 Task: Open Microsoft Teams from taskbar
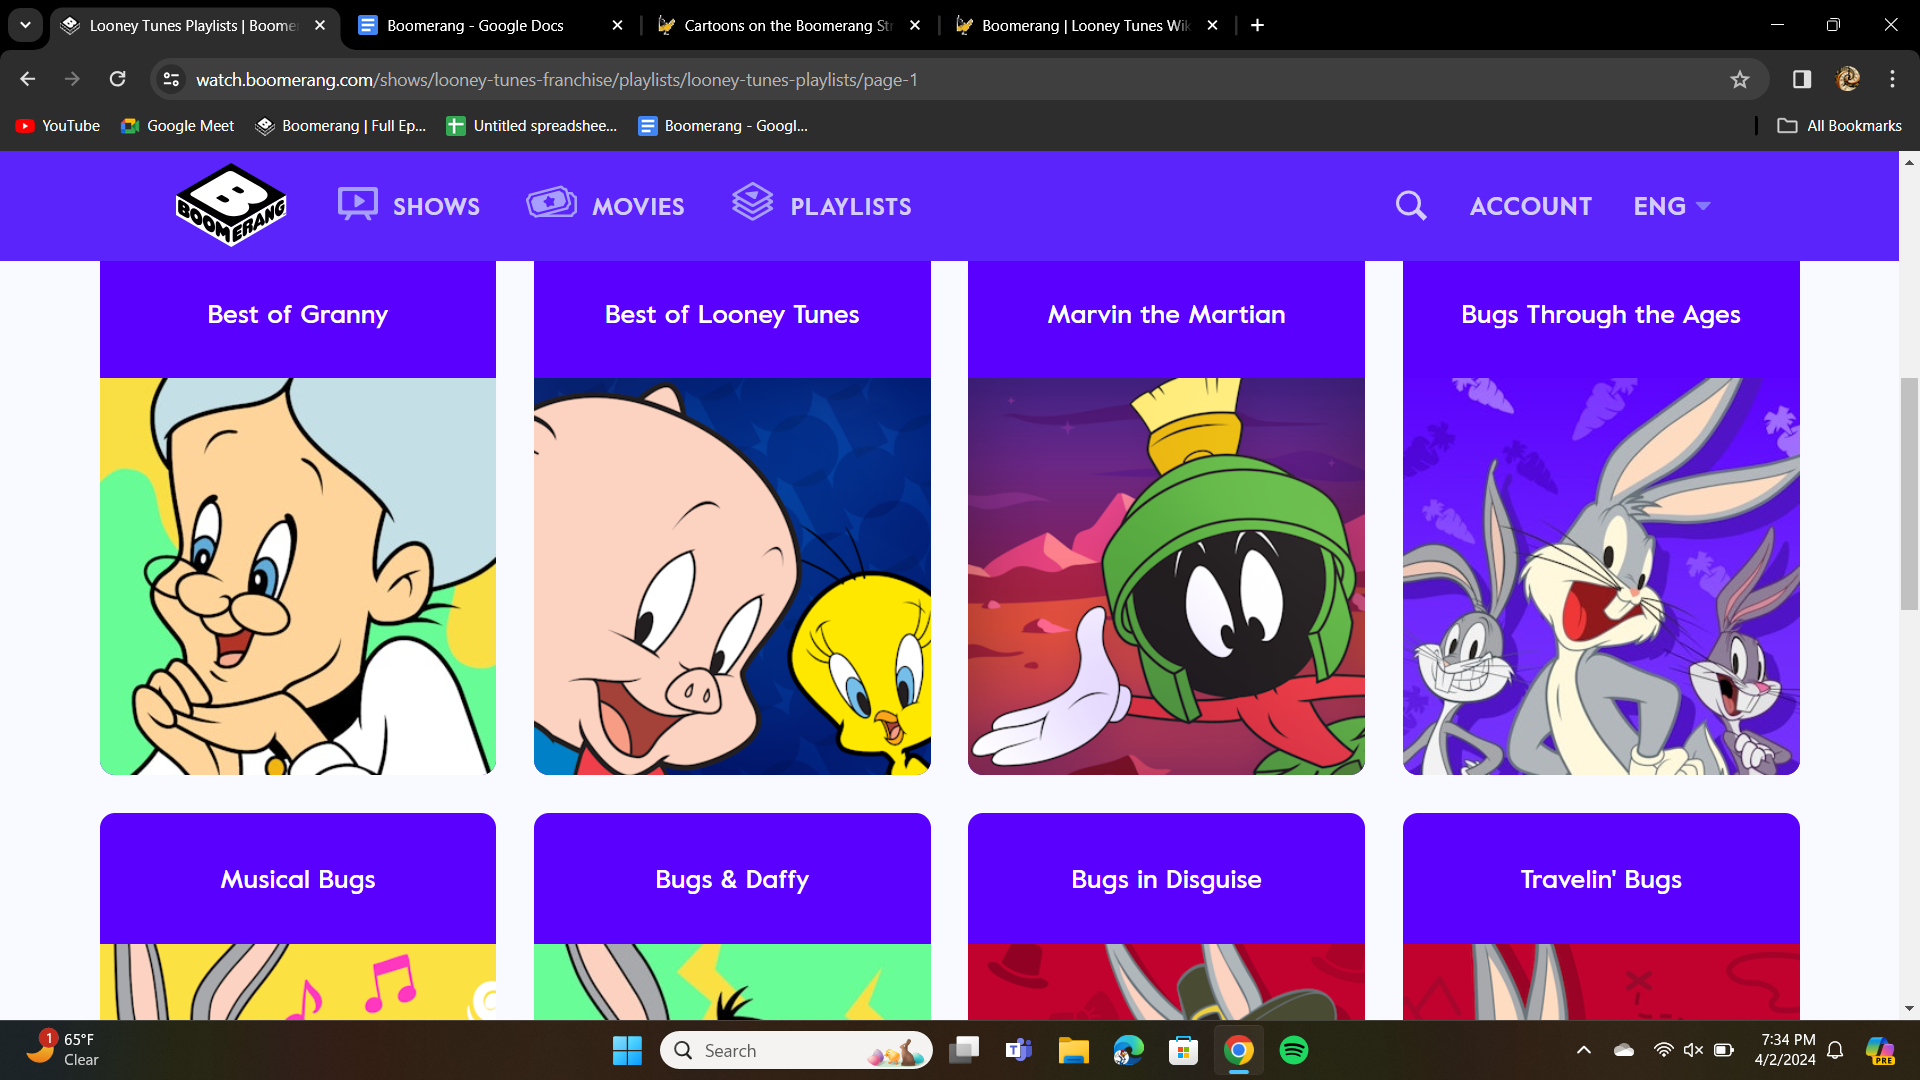[x=1018, y=1050]
